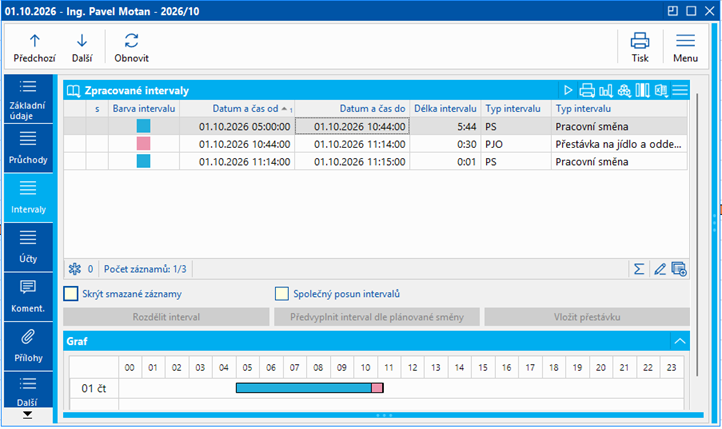Sort by Datum a čas do column header
The height and width of the screenshot is (429, 722).
[x=352, y=109]
